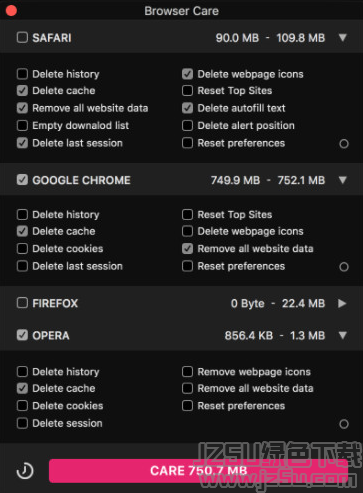Check the SAFARI browser checkbox
Image resolution: width=363 pixels, height=493 pixels.
(22, 37)
